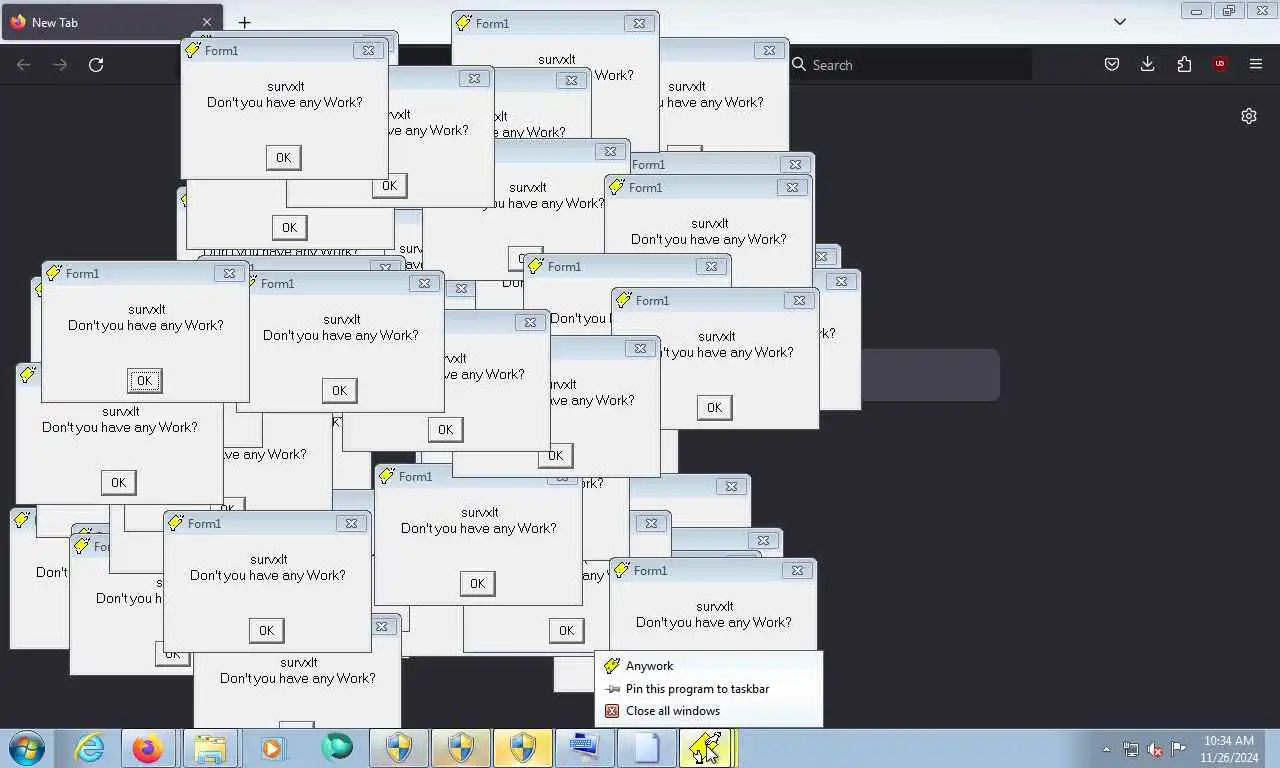Close the New Tab tab

(x=207, y=22)
